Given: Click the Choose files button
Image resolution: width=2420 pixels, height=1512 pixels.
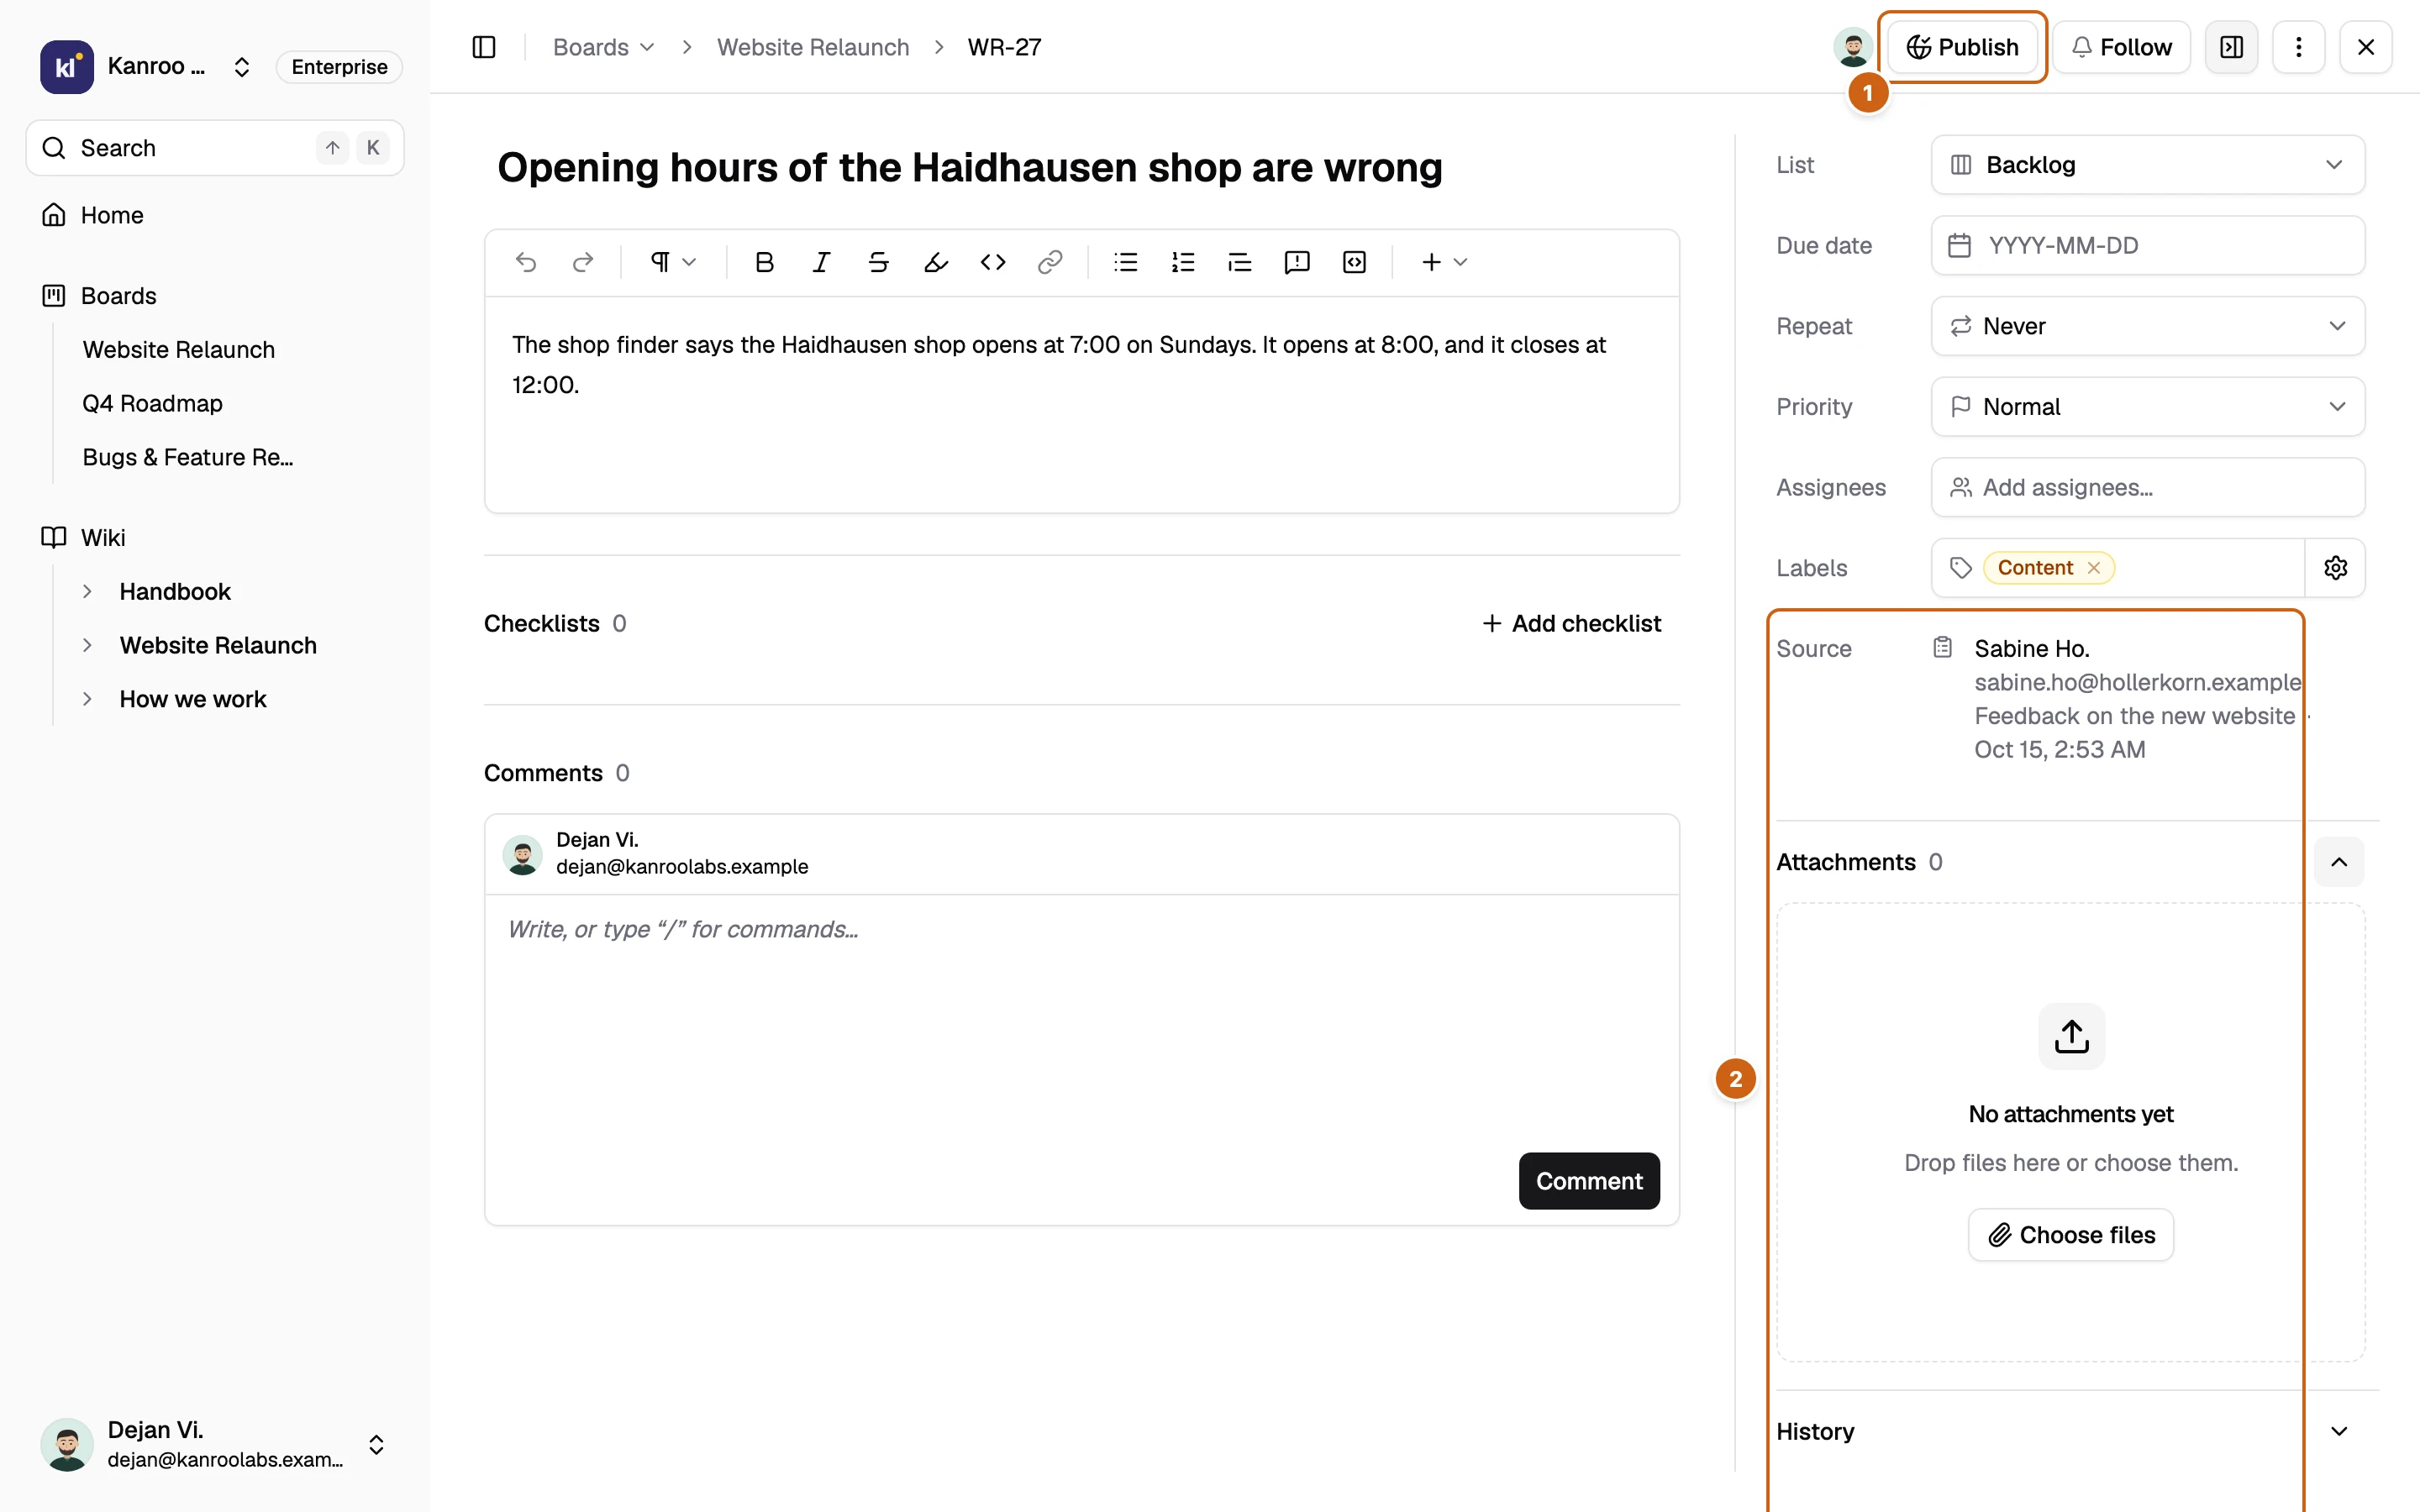Looking at the screenshot, I should (x=2071, y=1235).
